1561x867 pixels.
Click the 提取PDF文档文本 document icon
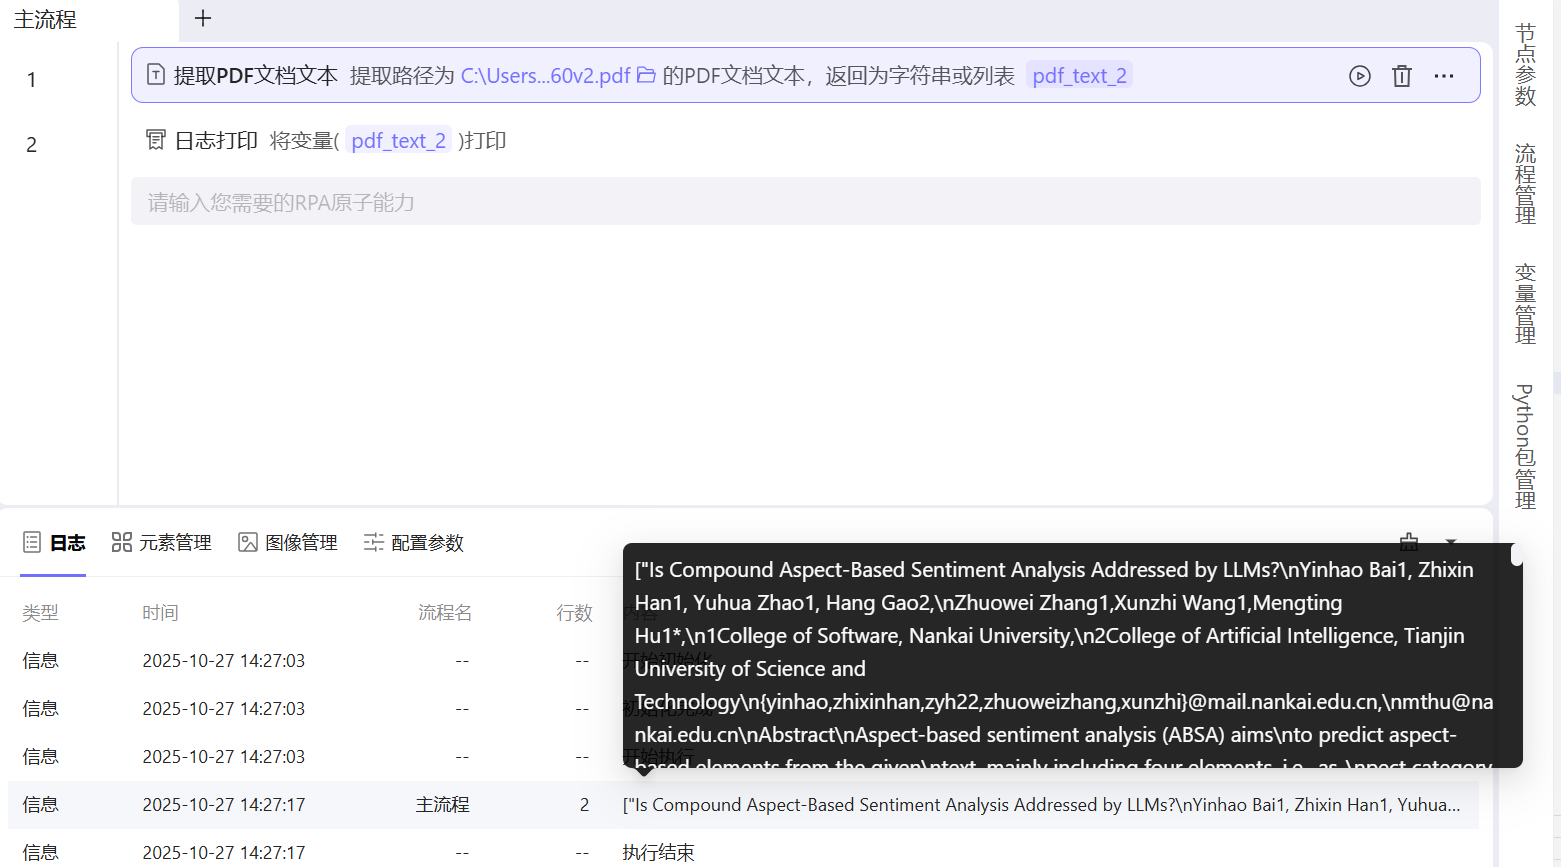pos(156,75)
